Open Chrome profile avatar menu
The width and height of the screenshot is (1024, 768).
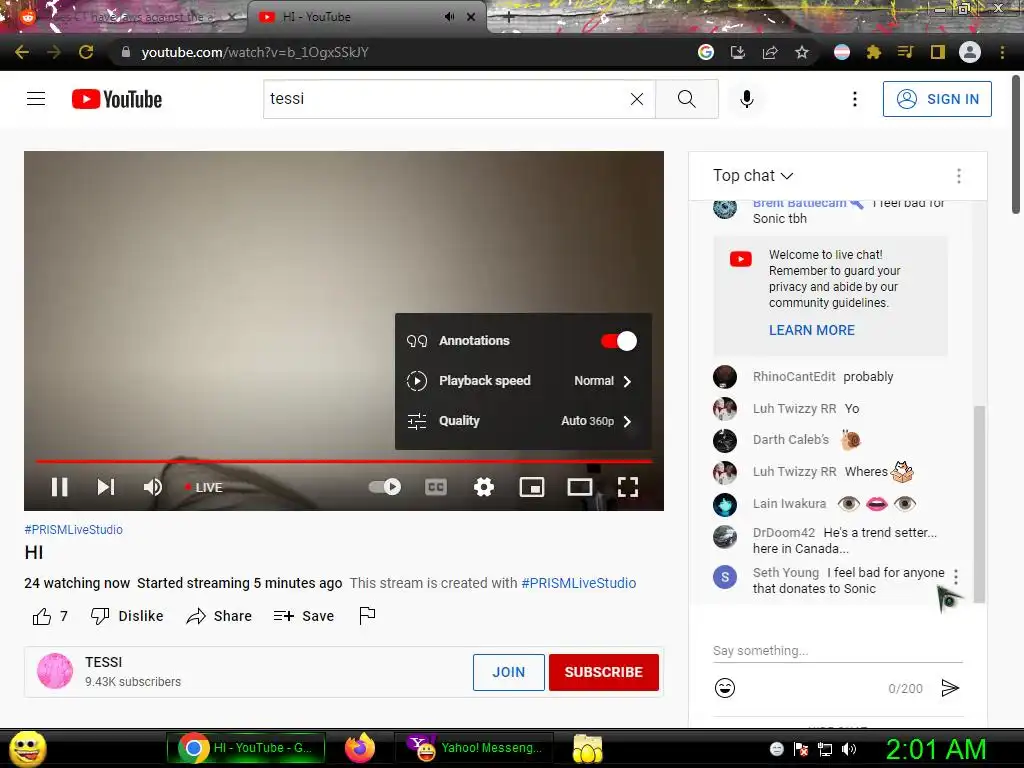click(970, 52)
